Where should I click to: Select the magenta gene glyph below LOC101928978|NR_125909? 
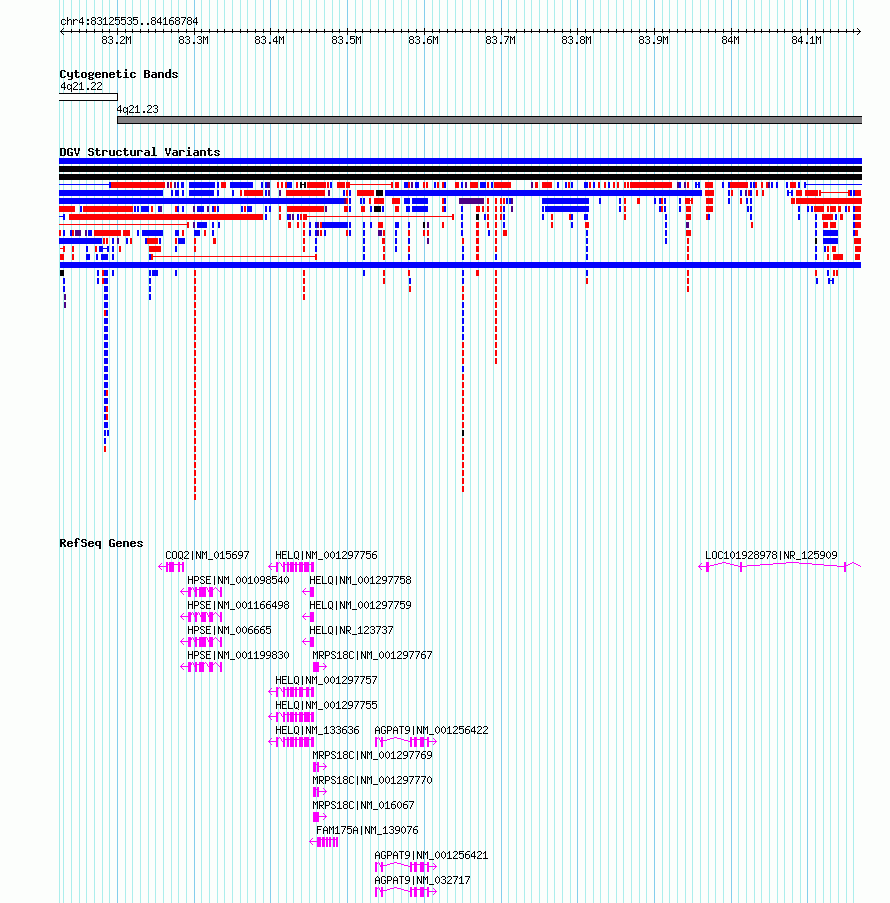point(779,567)
